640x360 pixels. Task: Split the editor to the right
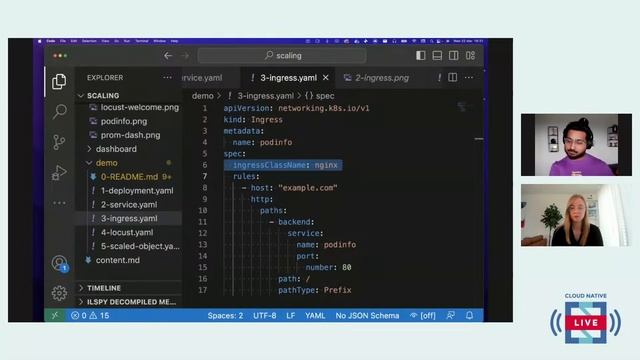pos(453,78)
